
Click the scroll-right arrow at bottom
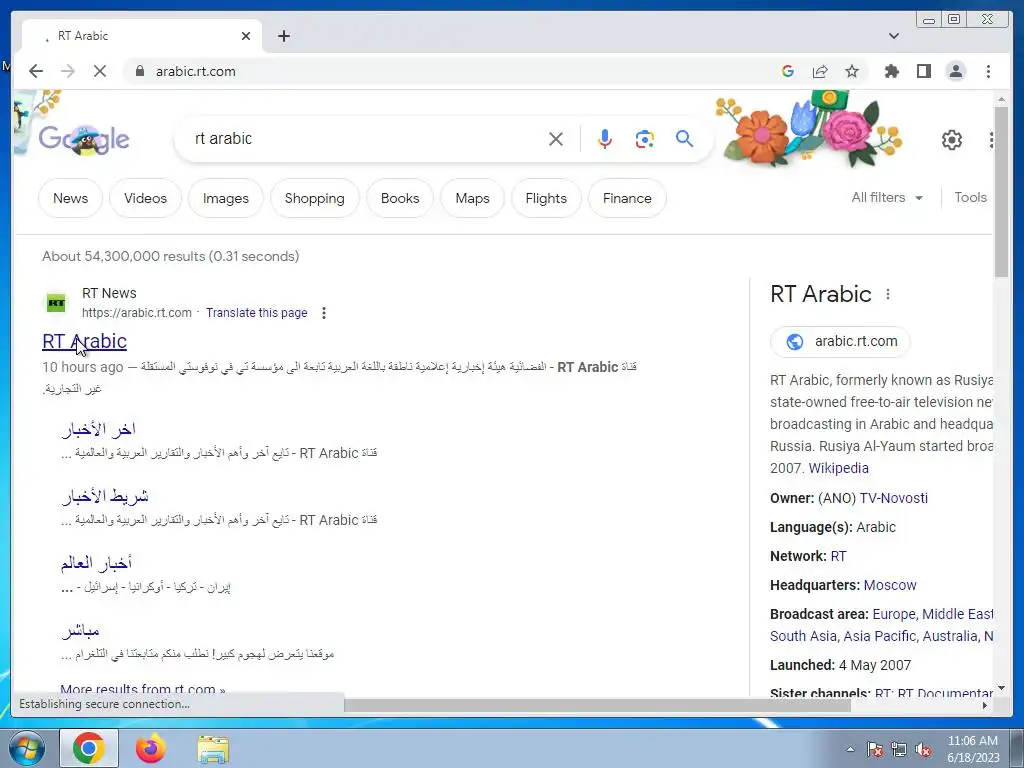(x=985, y=705)
